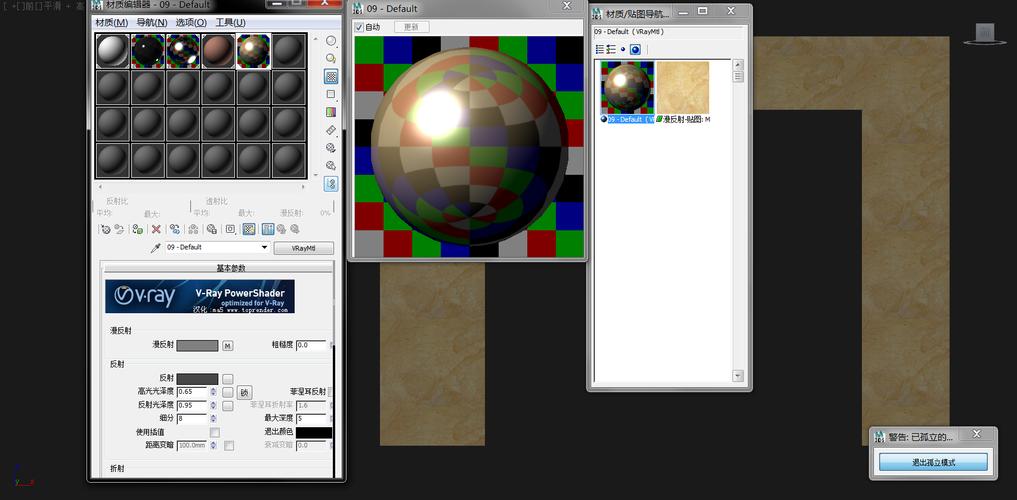
Task: Toggle the checkered Background icon in side toolbar
Action: click(x=331, y=77)
